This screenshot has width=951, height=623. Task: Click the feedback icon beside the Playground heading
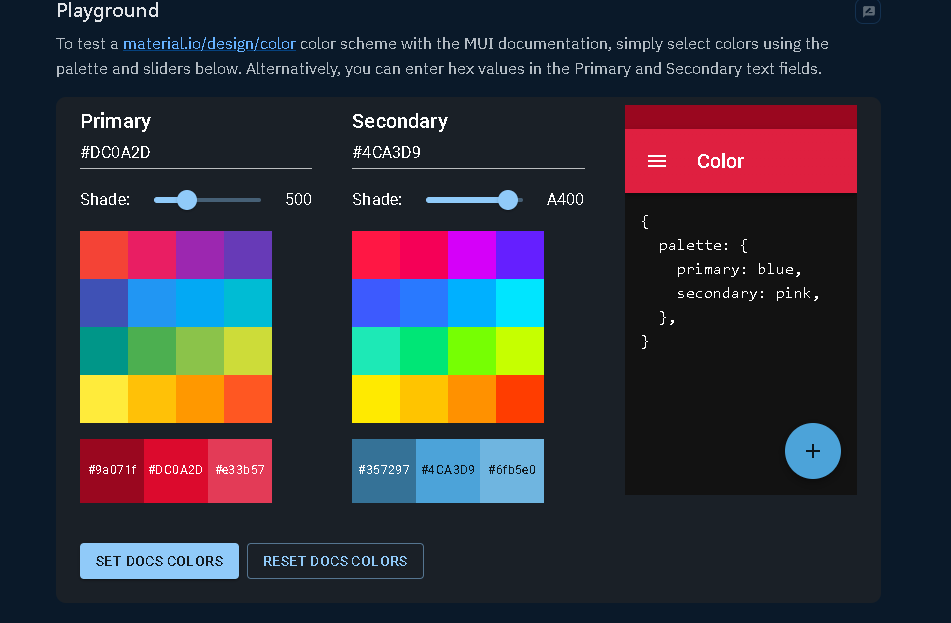[x=868, y=12]
